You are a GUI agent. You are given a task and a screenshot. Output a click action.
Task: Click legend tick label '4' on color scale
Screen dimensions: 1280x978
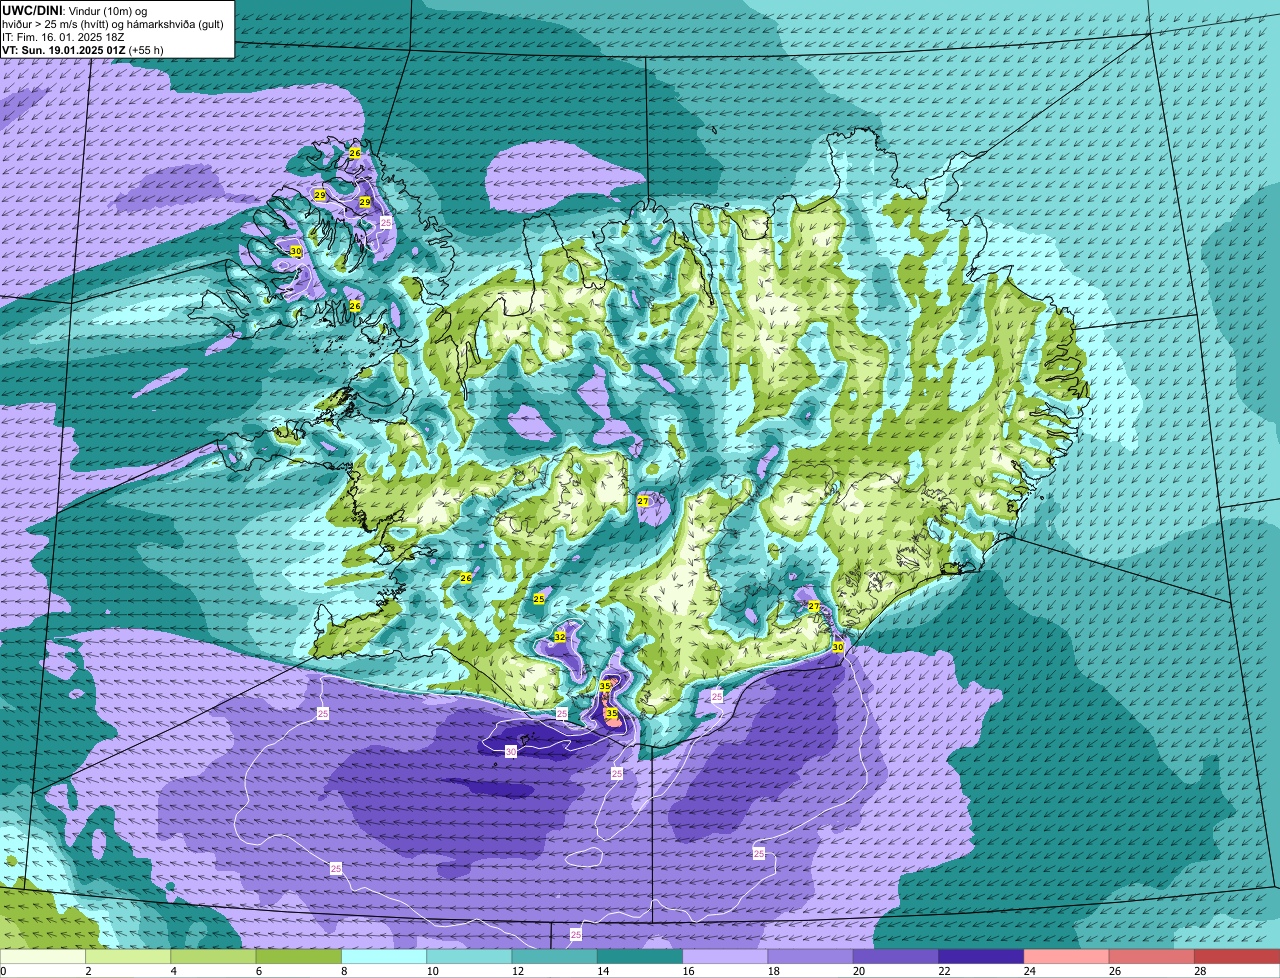[173, 971]
